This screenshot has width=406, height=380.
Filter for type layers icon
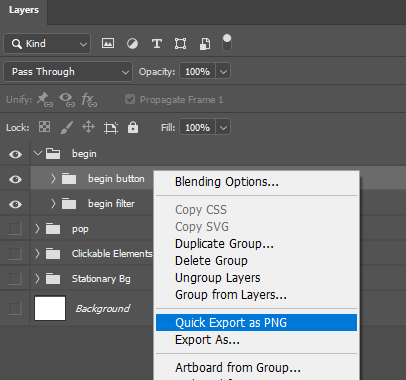tap(157, 43)
